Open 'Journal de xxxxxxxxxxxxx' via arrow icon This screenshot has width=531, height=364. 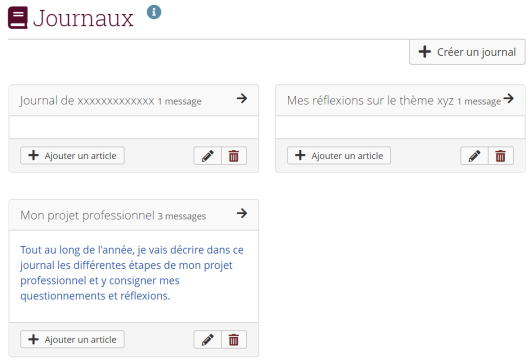[x=242, y=99]
